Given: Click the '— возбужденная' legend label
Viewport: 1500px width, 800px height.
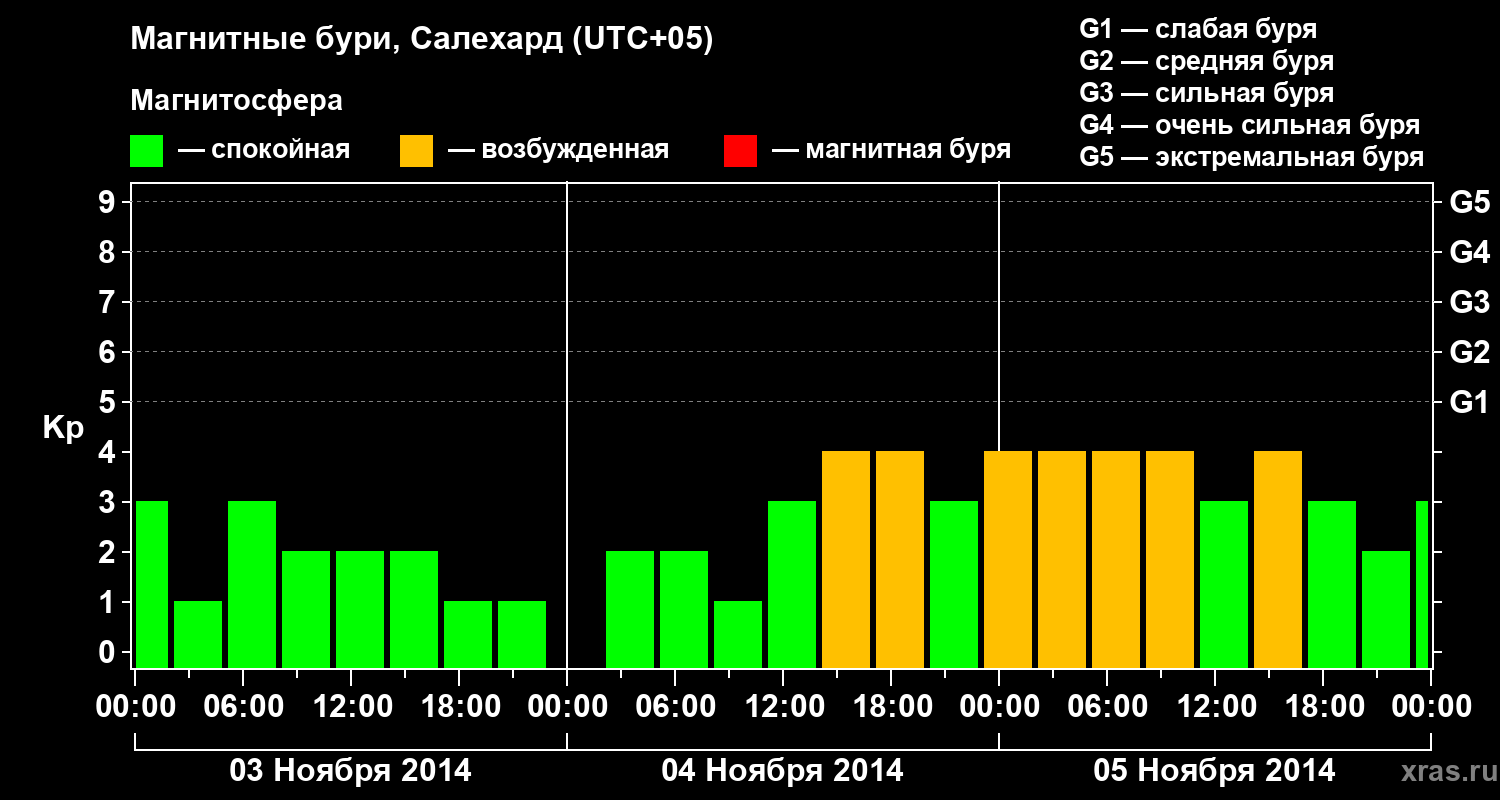Looking at the screenshot, I should (558, 150).
